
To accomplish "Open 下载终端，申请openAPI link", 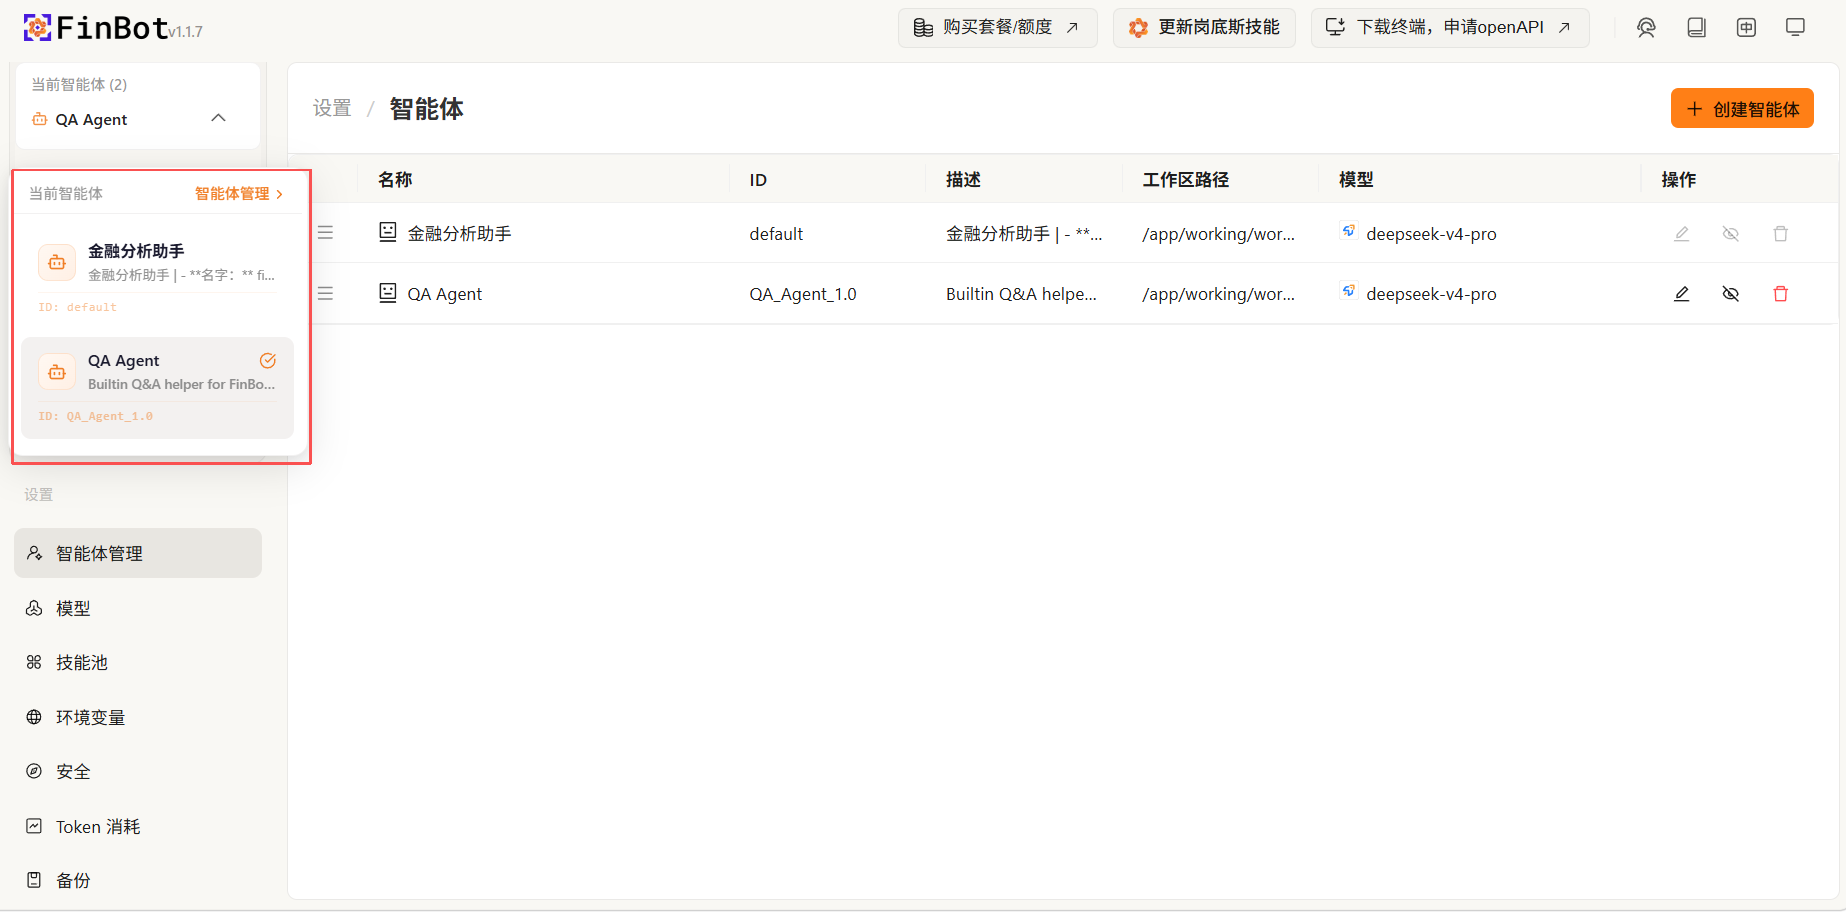I will tap(1450, 28).
